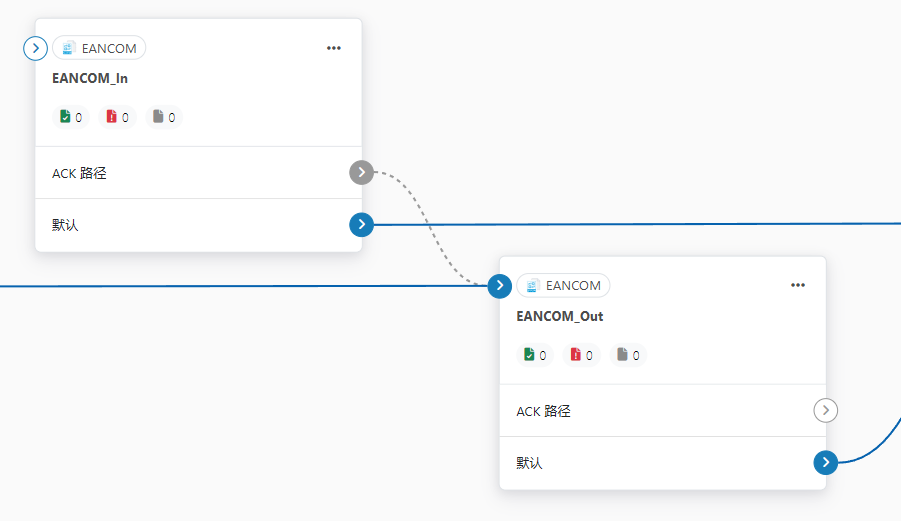This screenshot has width=901, height=521.
Task: Select the EANCOM_Out node title
Action: tap(560, 316)
